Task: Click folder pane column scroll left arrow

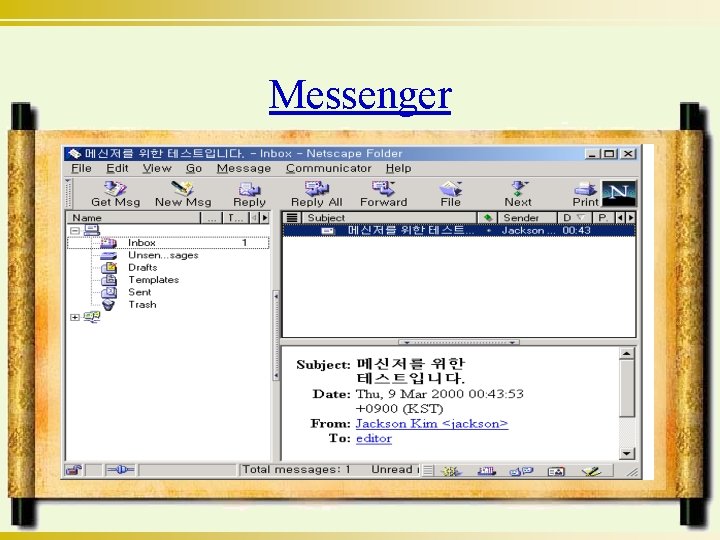Action: click(x=254, y=218)
